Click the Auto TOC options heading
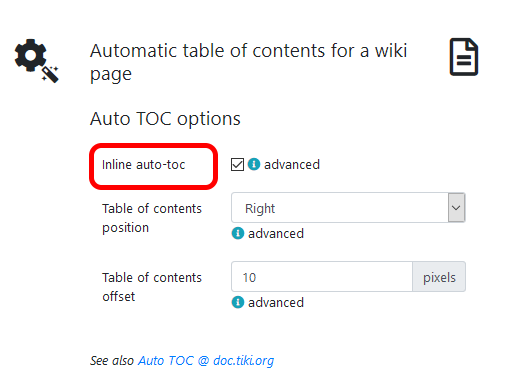The image size is (529, 388). point(165,119)
